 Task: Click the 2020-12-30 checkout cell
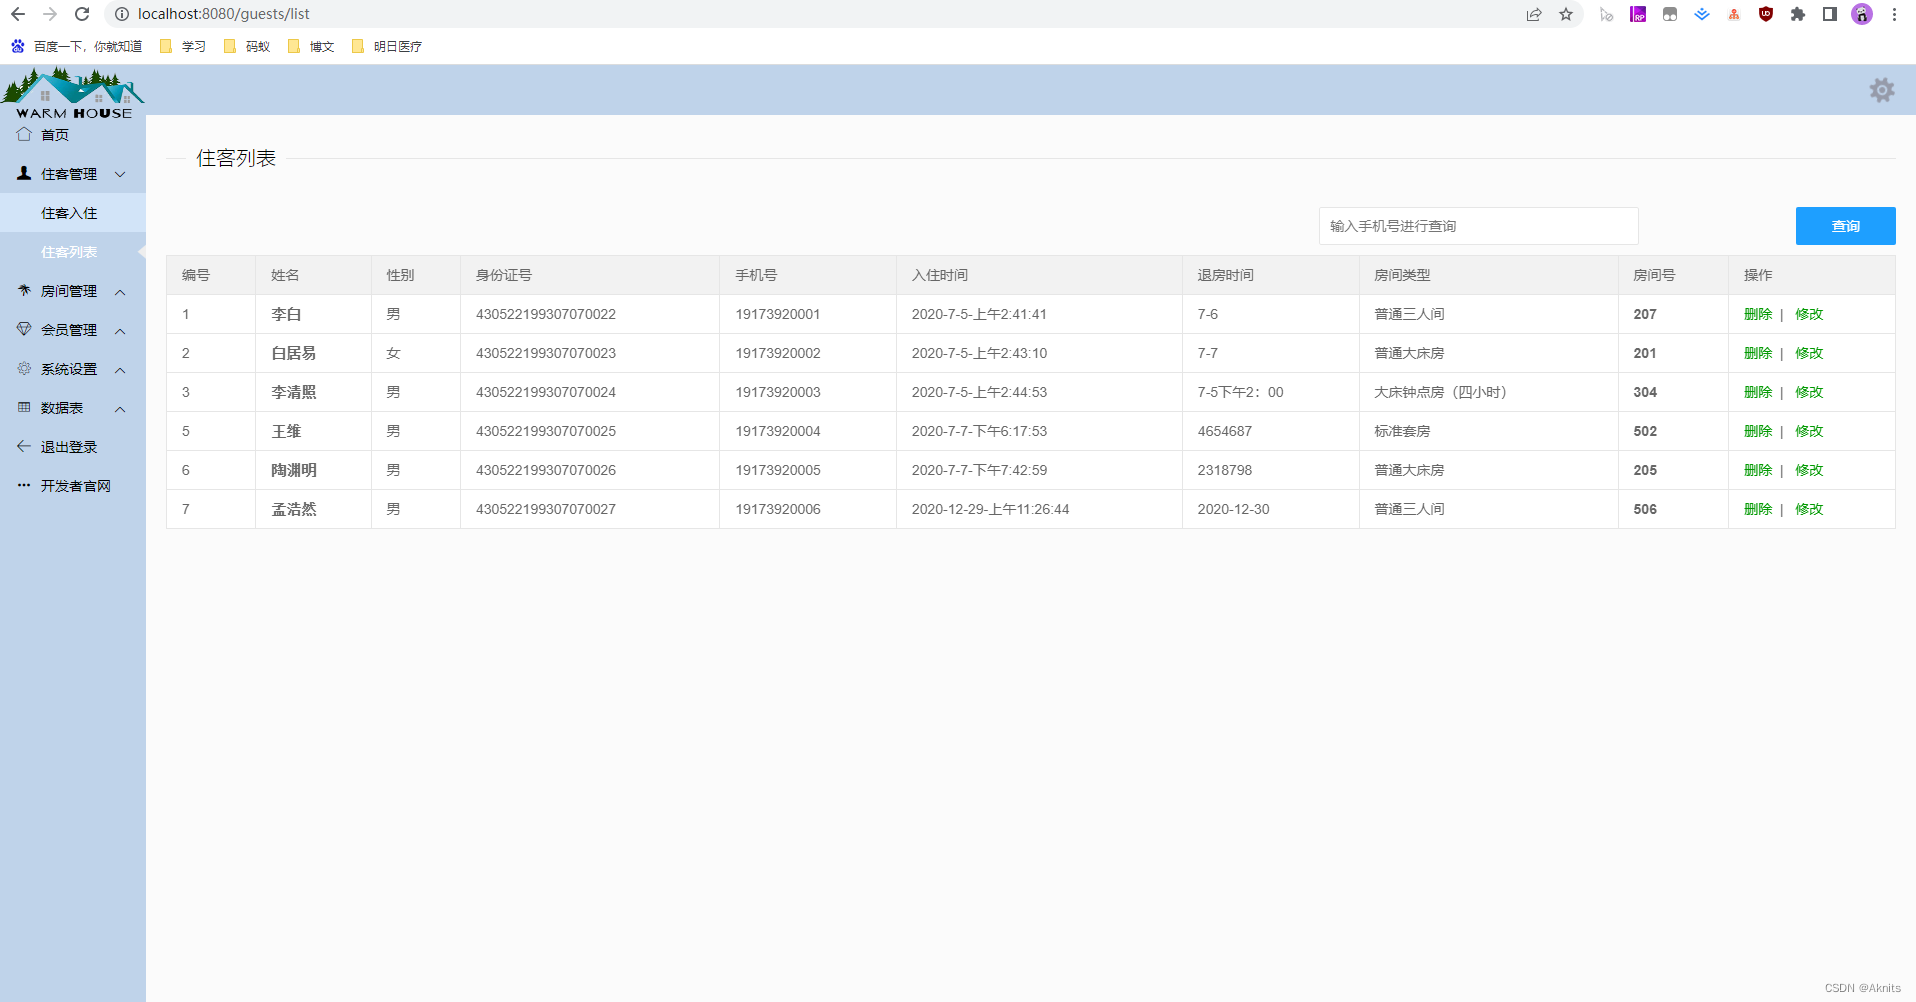point(1271,509)
